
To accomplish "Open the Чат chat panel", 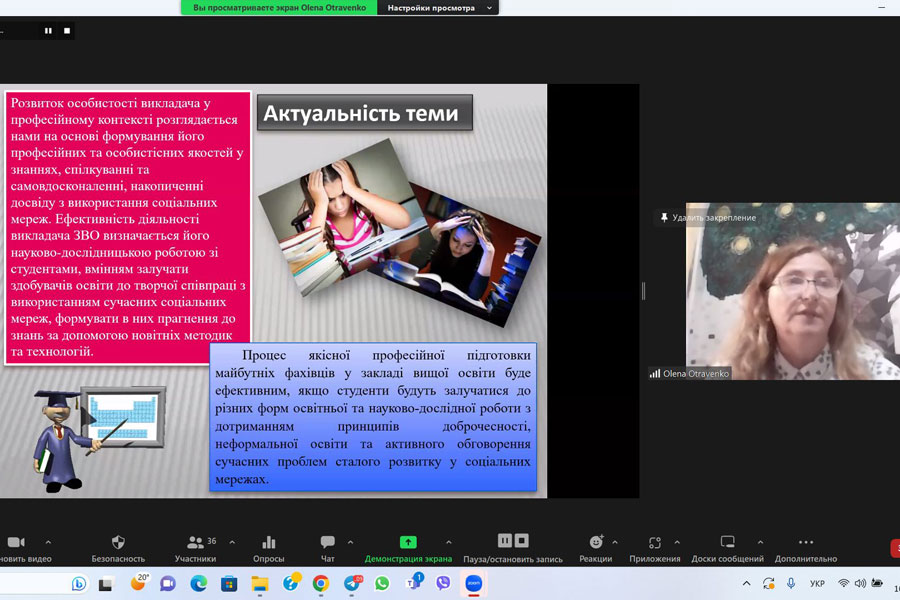I will click(x=327, y=543).
